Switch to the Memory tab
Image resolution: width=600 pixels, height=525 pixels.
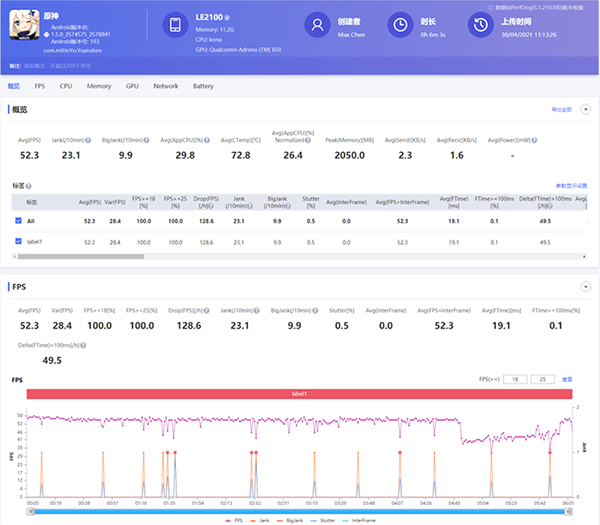(98, 87)
